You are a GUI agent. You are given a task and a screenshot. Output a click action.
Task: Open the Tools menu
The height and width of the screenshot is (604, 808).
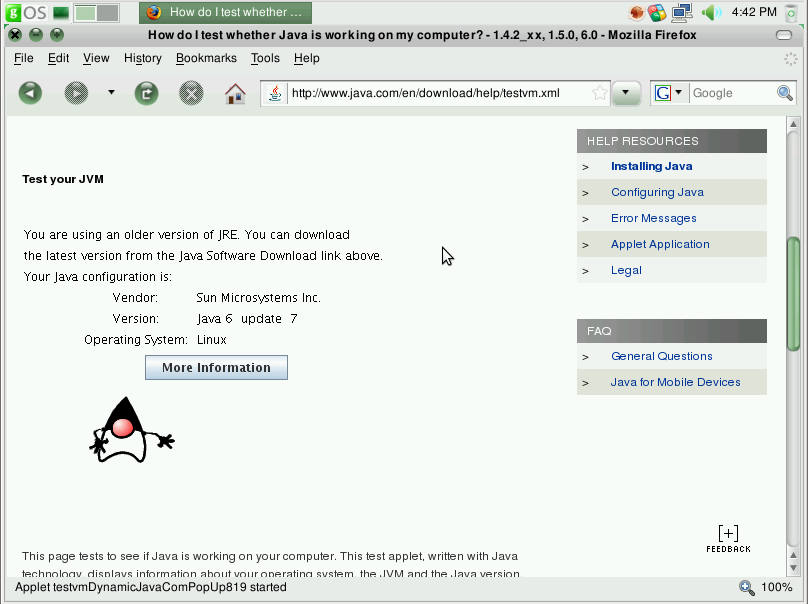coord(265,58)
